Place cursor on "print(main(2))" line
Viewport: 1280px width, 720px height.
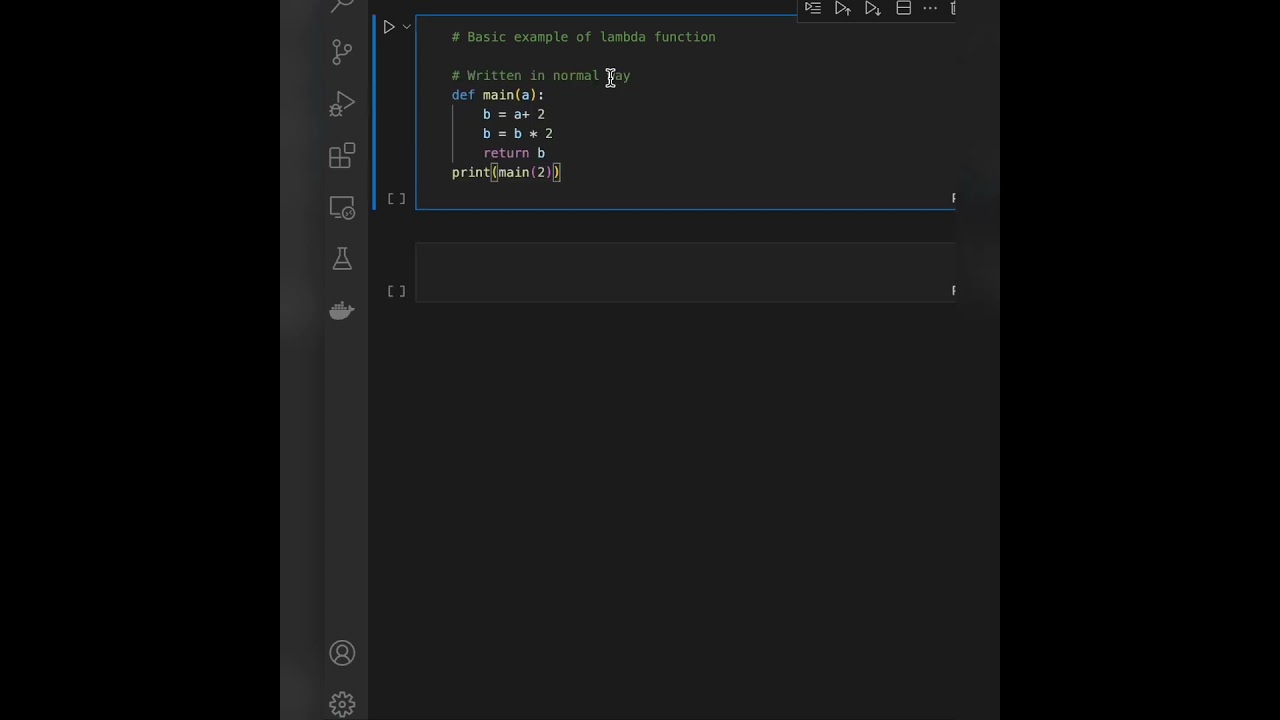click(x=506, y=172)
